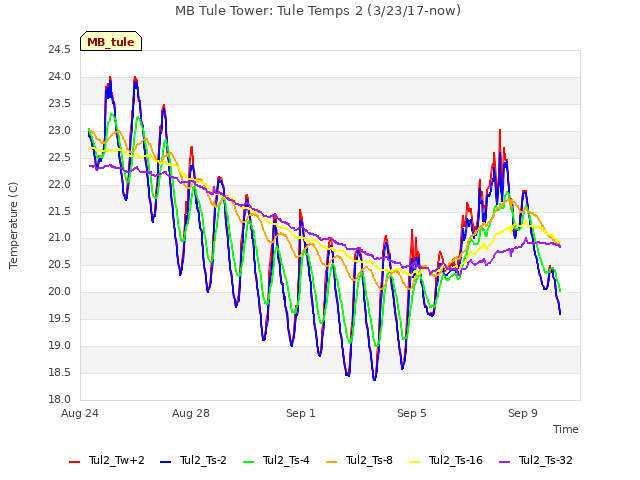Click the 23.5 y-axis tick label
Screen dimensions: 640x480
coord(60,104)
